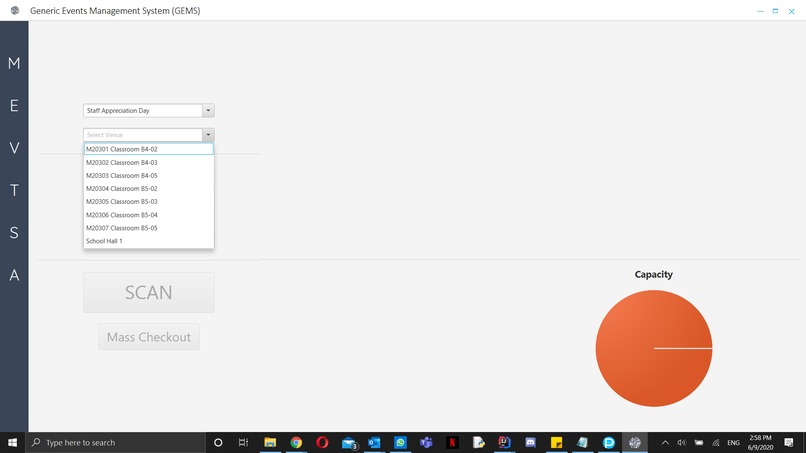The image size is (806, 453).
Task: Select M20307 Classroom B5-05 venue
Action: [x=149, y=228]
